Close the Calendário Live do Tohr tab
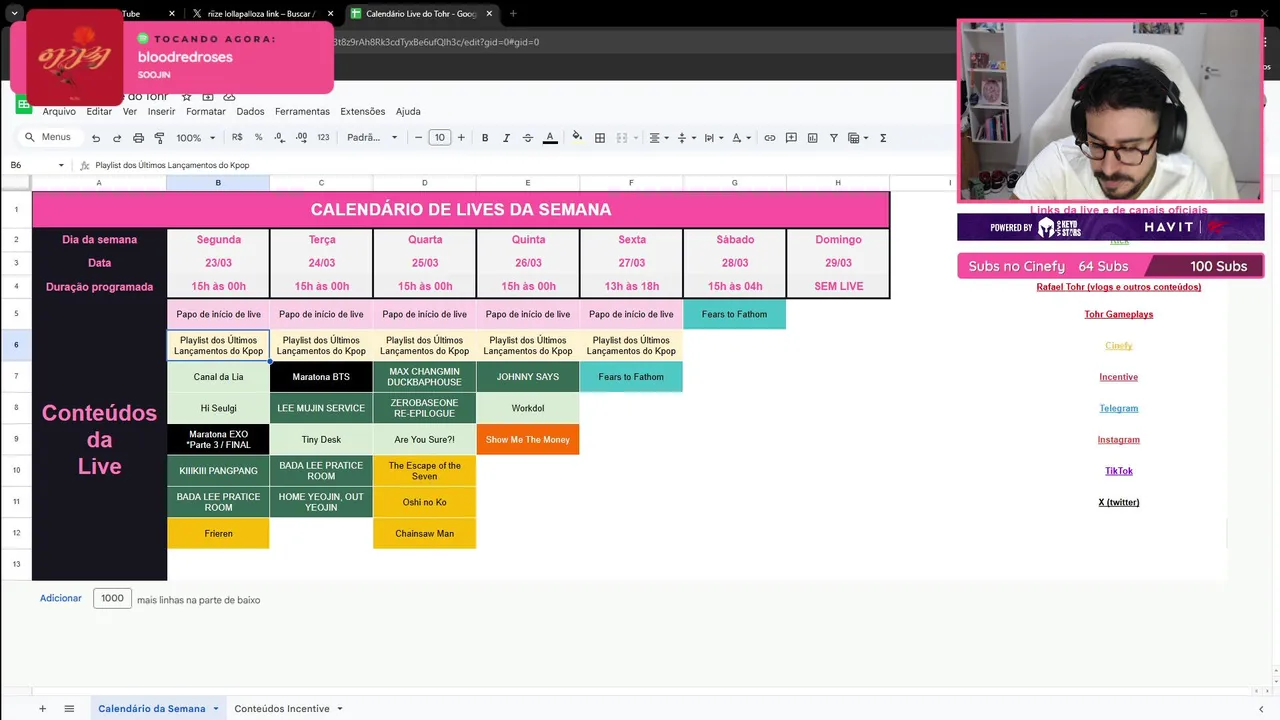This screenshot has height=720, width=1280. coord(489,14)
